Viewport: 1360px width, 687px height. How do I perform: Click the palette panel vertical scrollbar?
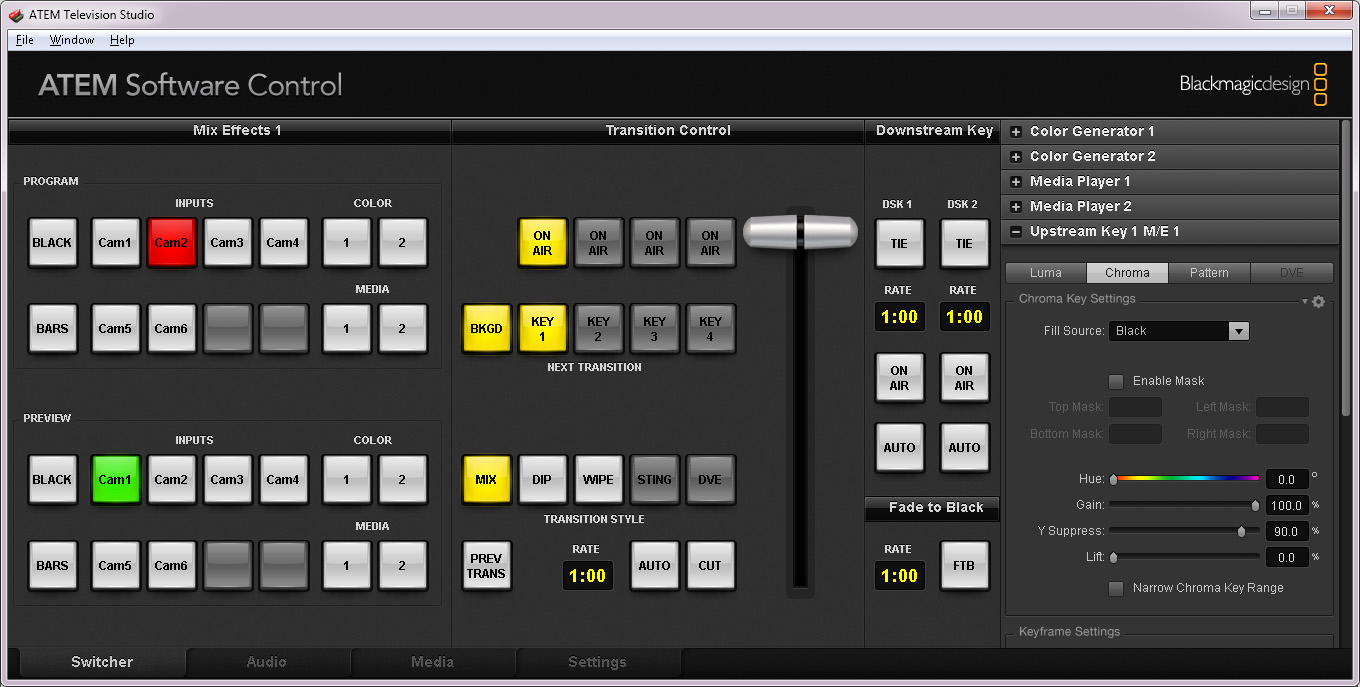tap(1346, 270)
